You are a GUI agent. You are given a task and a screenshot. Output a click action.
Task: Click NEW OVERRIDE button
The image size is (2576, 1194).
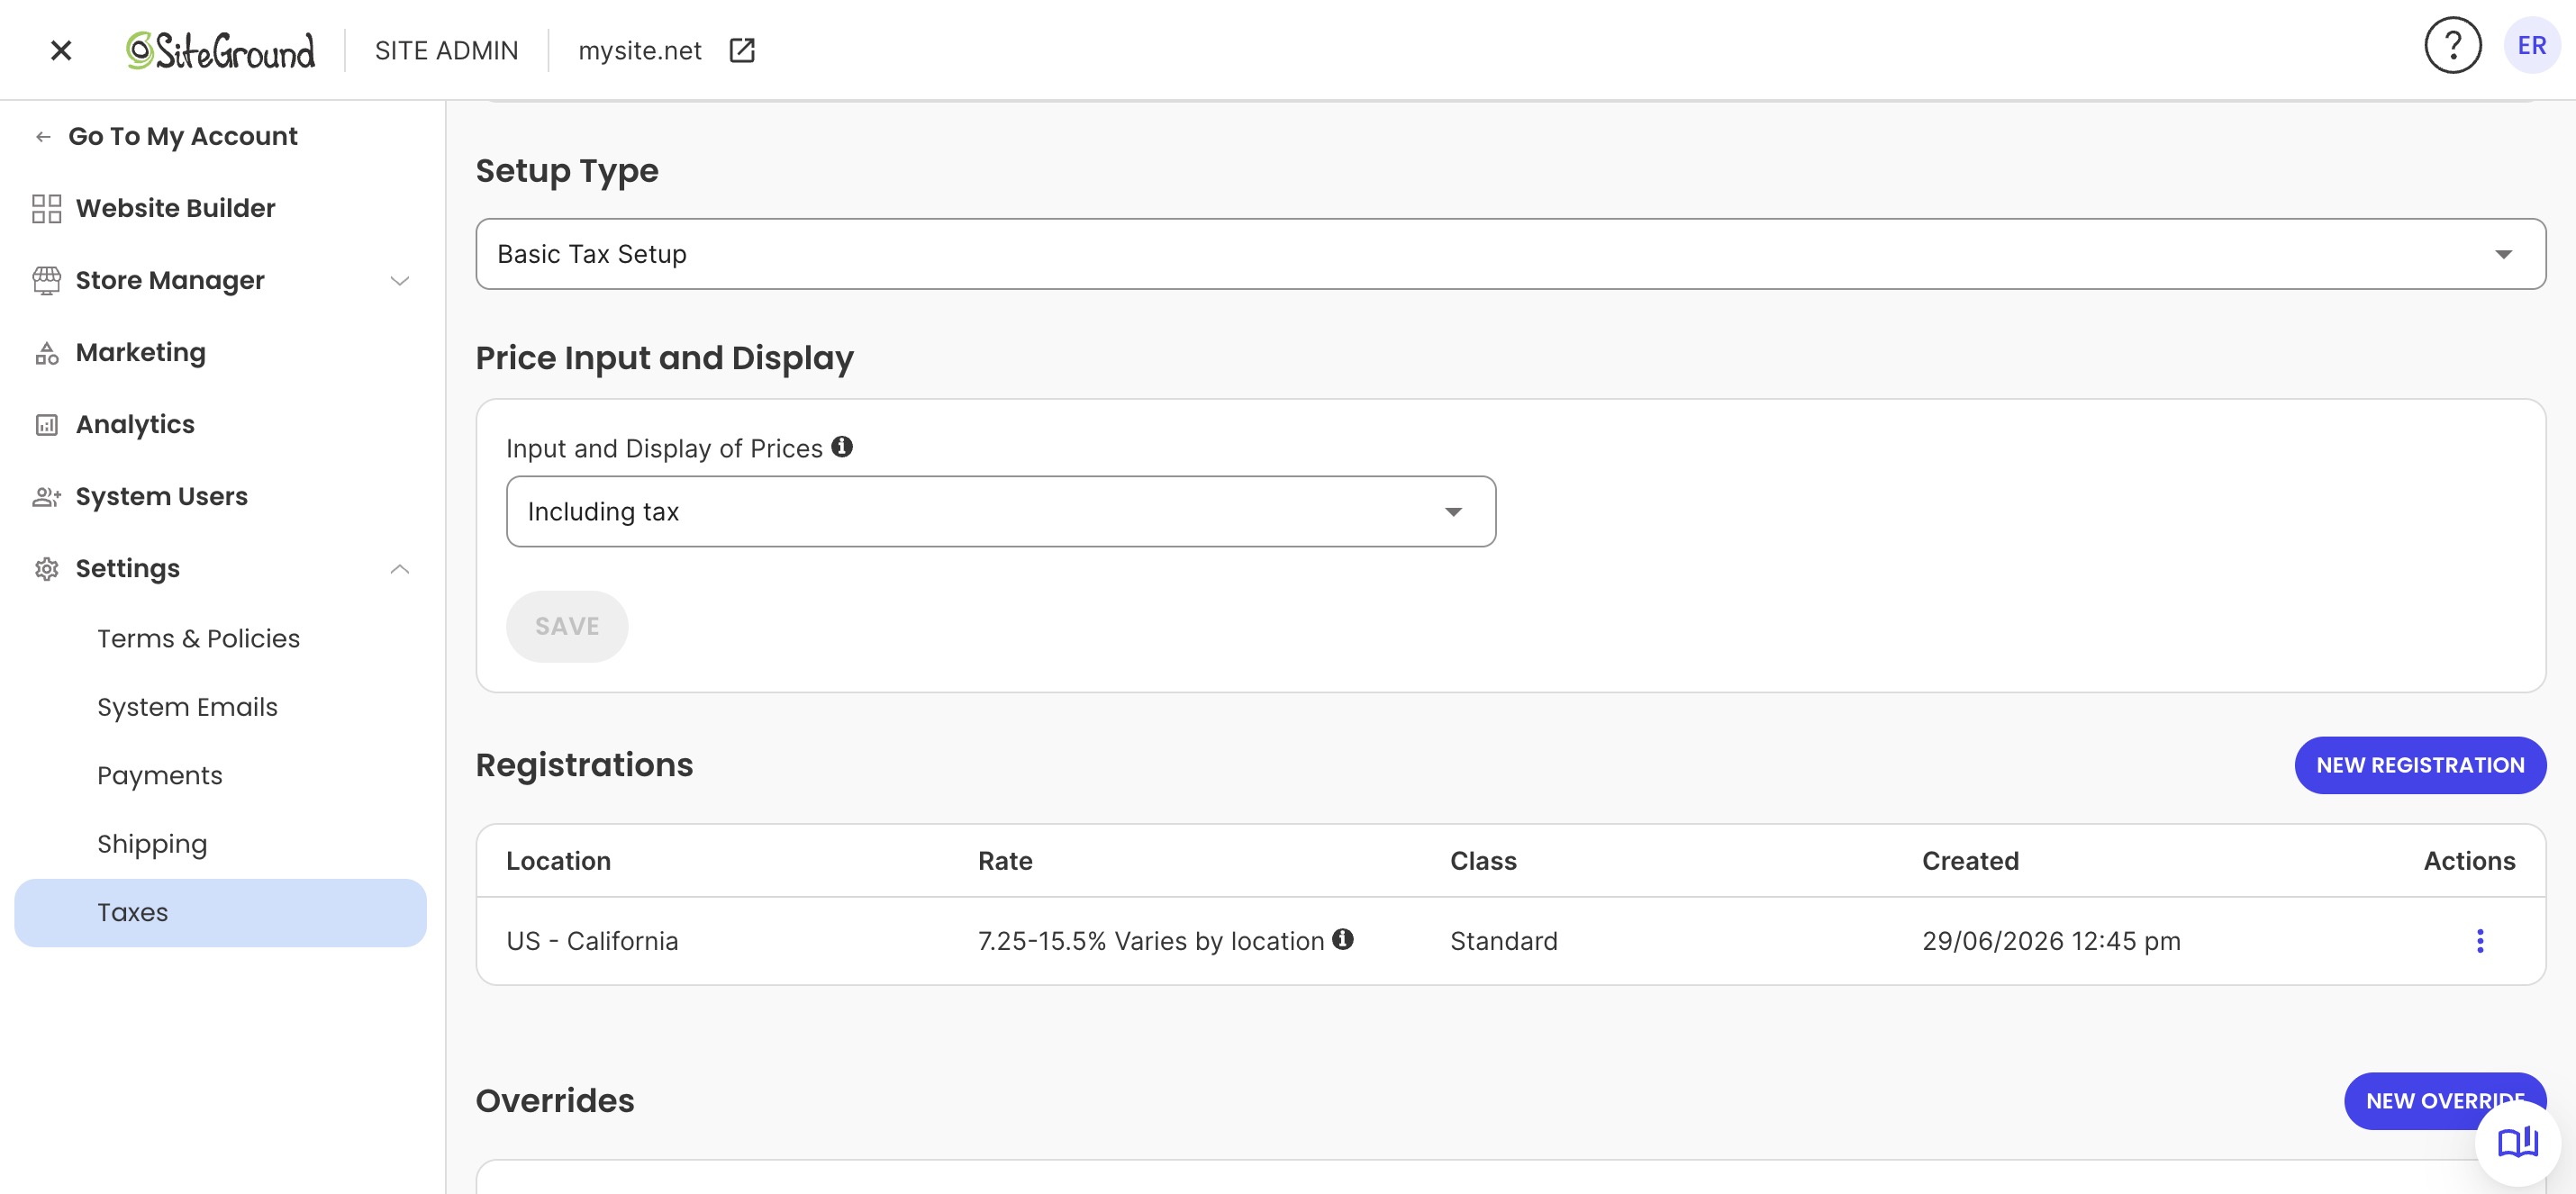point(2444,1101)
